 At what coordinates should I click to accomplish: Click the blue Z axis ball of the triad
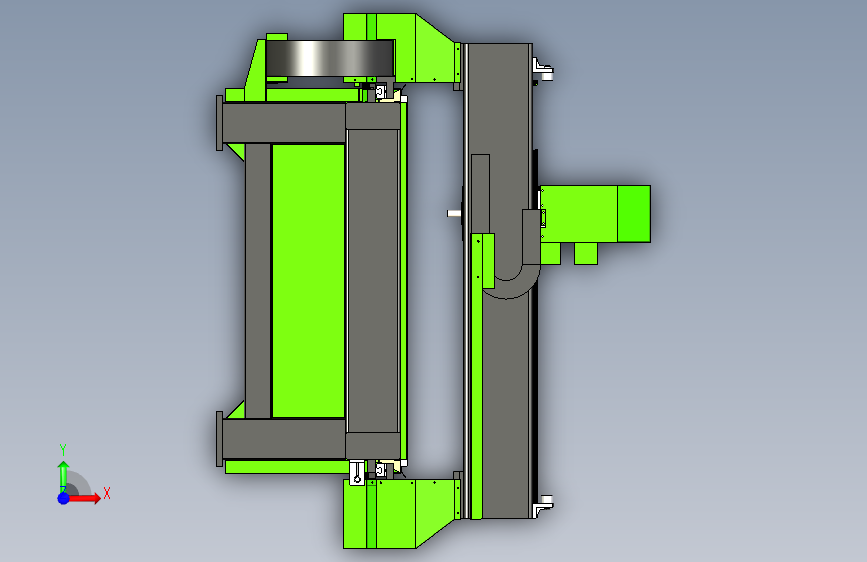63,498
